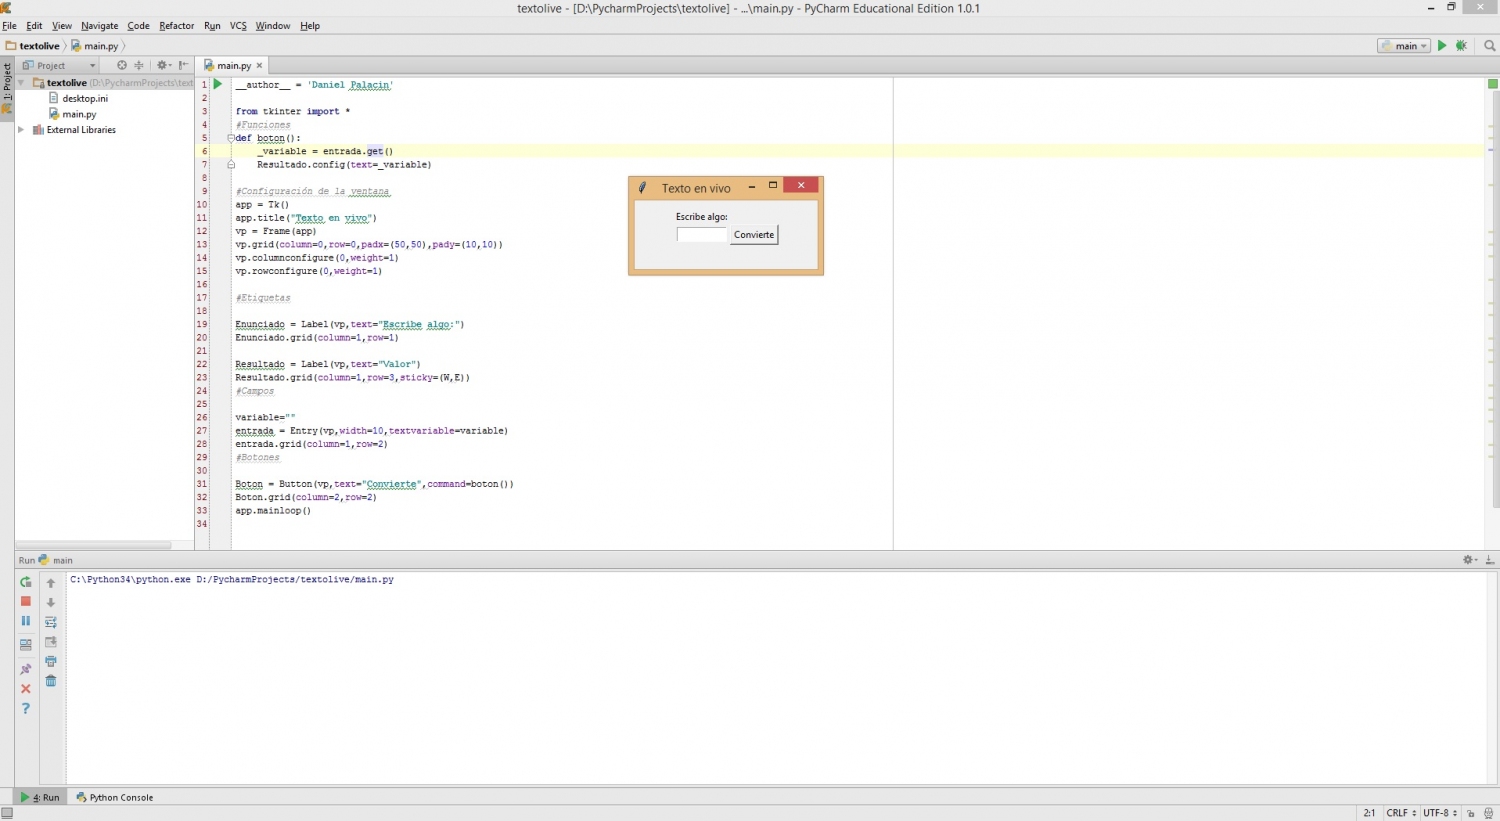Toggle read-only lock icon in status bar
1500x821 pixels.
tap(1471, 813)
